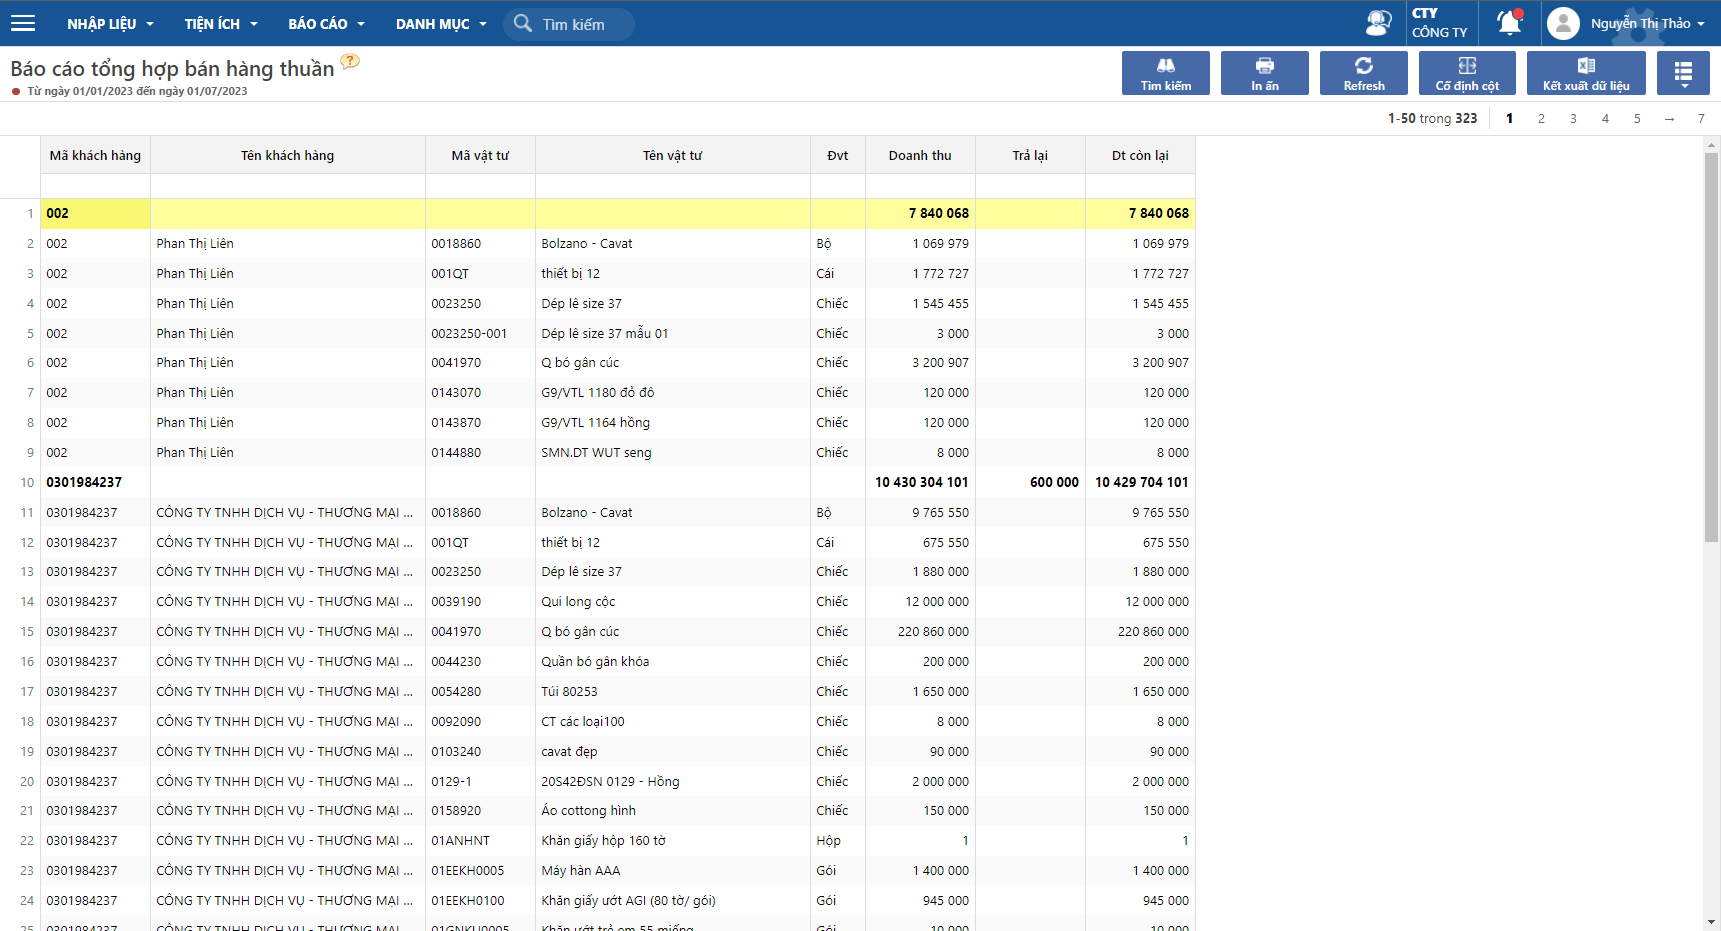Click the notification bell icon
1721x931 pixels.
click(x=1509, y=22)
